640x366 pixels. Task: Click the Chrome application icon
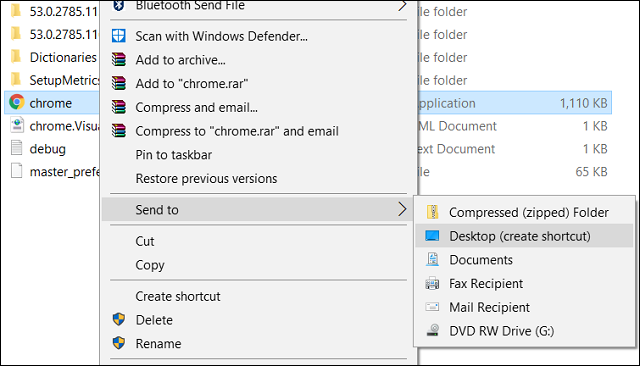point(17,102)
